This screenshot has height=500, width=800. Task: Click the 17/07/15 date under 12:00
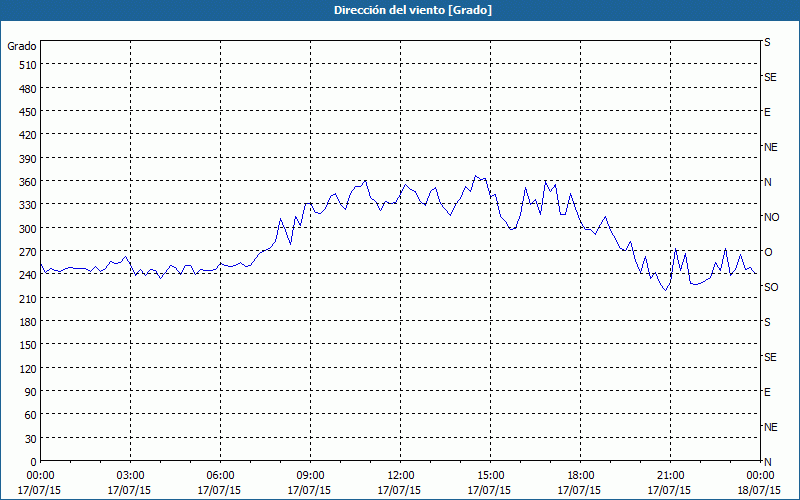pyautogui.click(x=399, y=490)
